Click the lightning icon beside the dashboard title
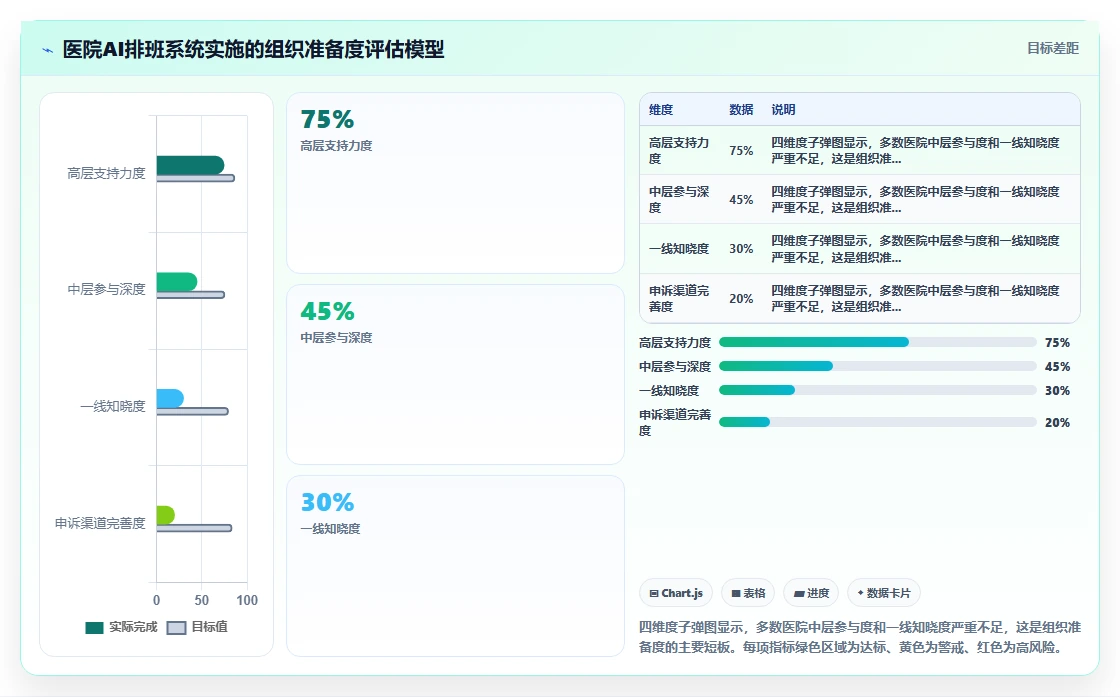1120x697 pixels. click(x=48, y=50)
